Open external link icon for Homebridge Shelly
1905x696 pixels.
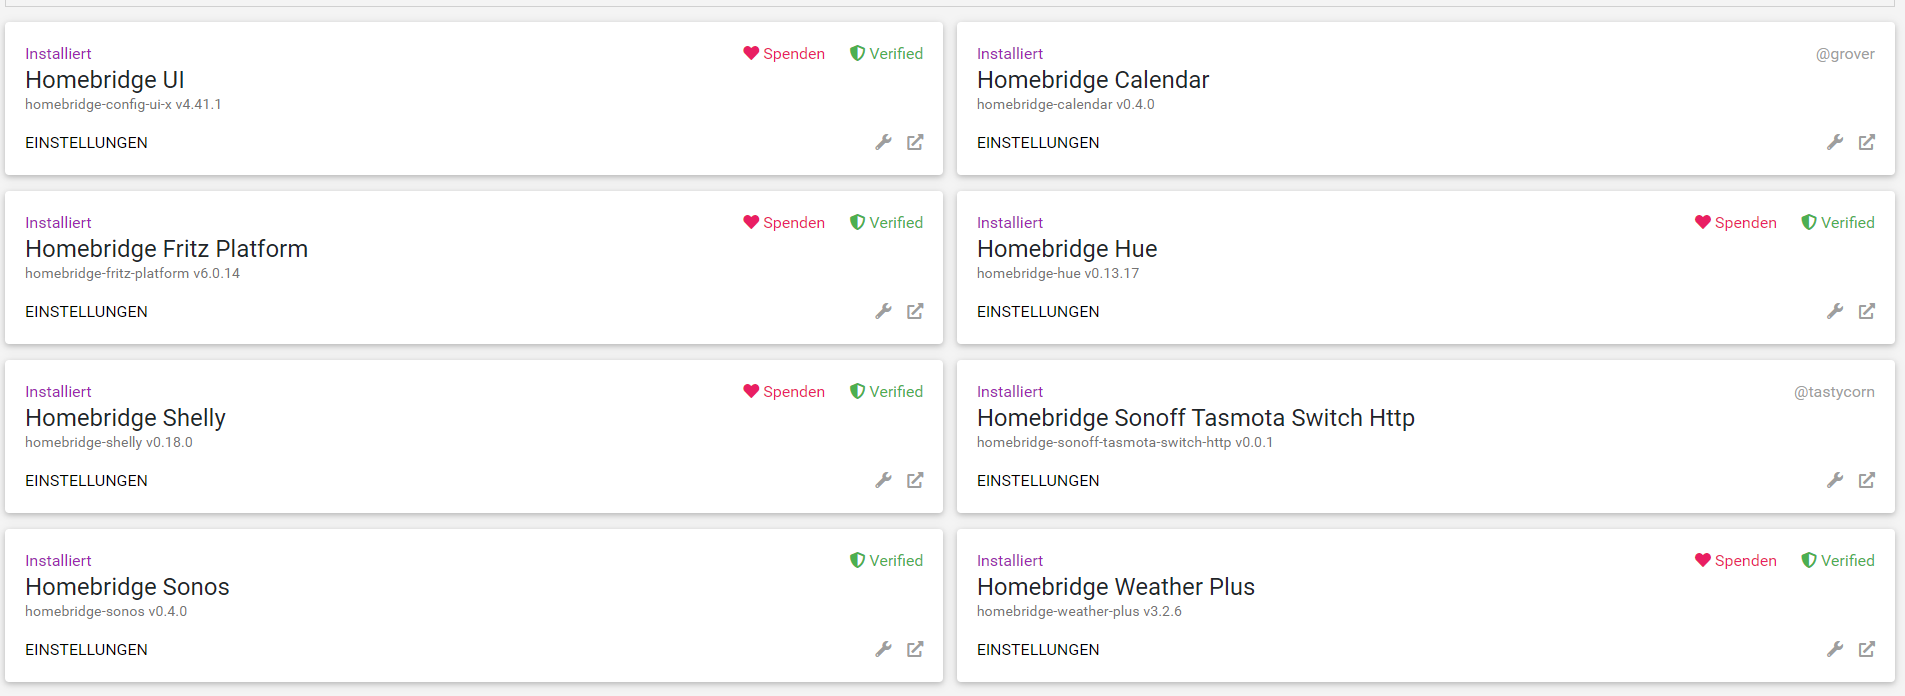(x=915, y=480)
